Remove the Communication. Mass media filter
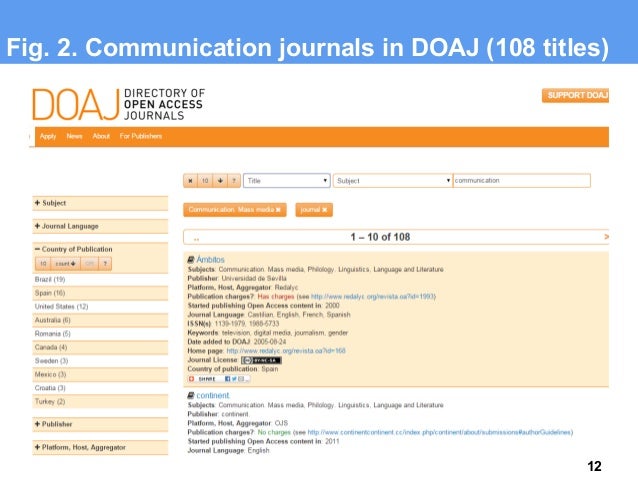 tap(278, 210)
